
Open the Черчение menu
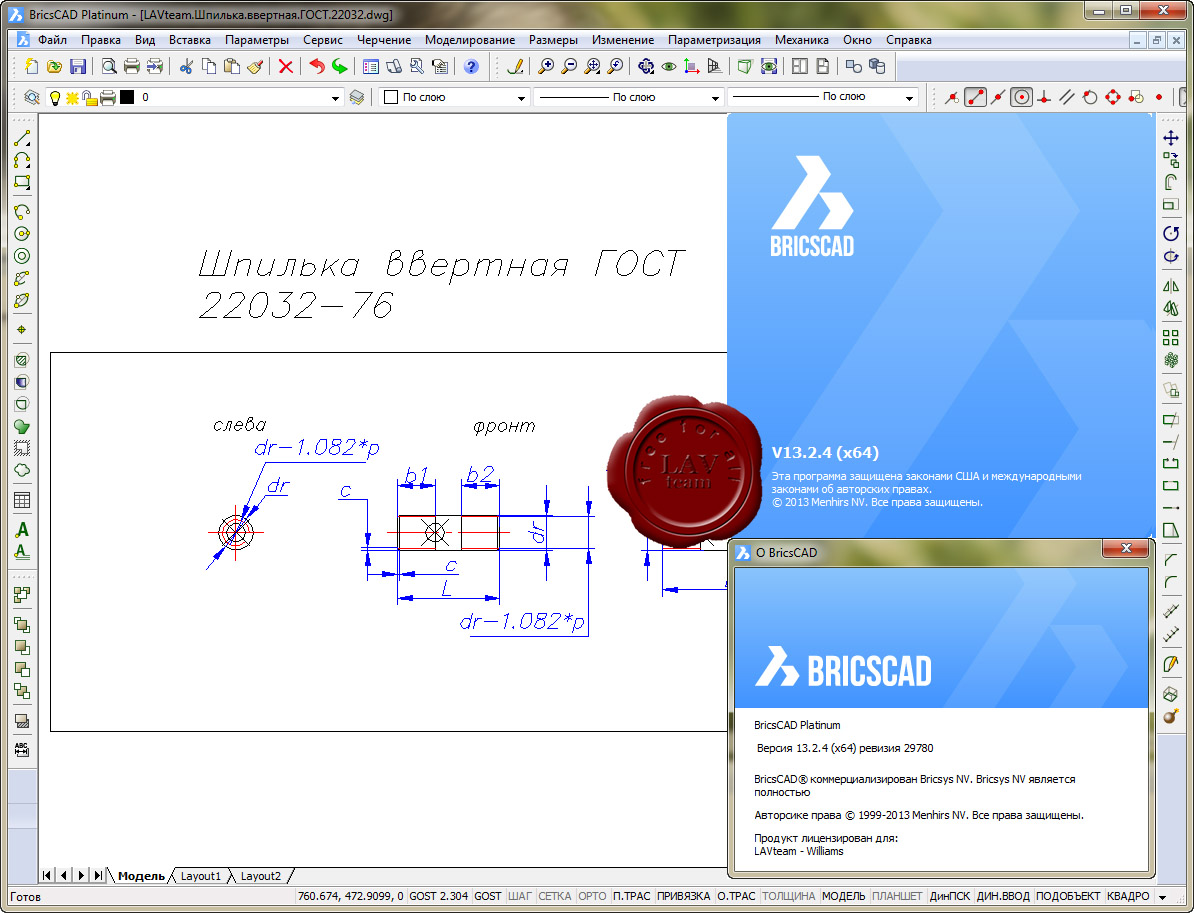[384, 40]
